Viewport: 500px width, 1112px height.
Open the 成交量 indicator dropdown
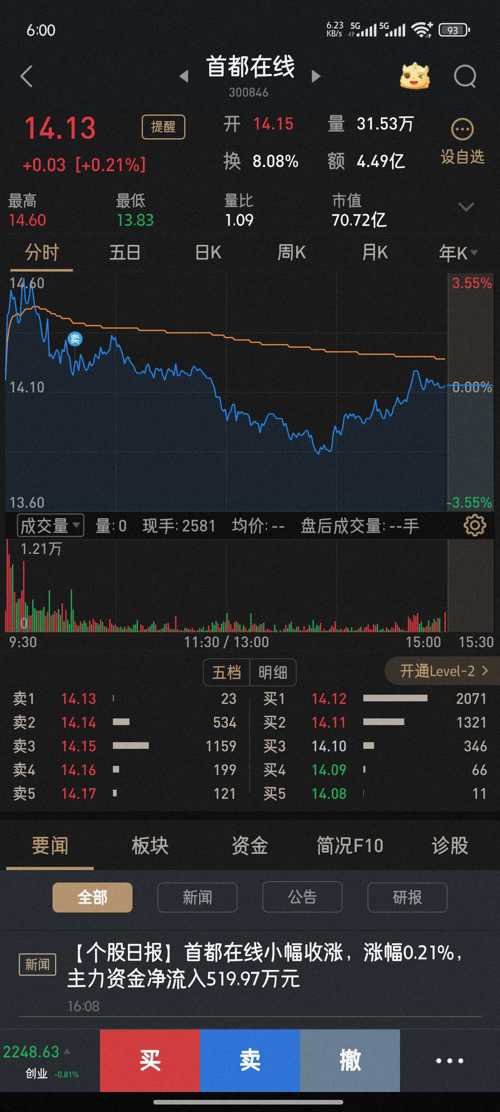(50, 526)
